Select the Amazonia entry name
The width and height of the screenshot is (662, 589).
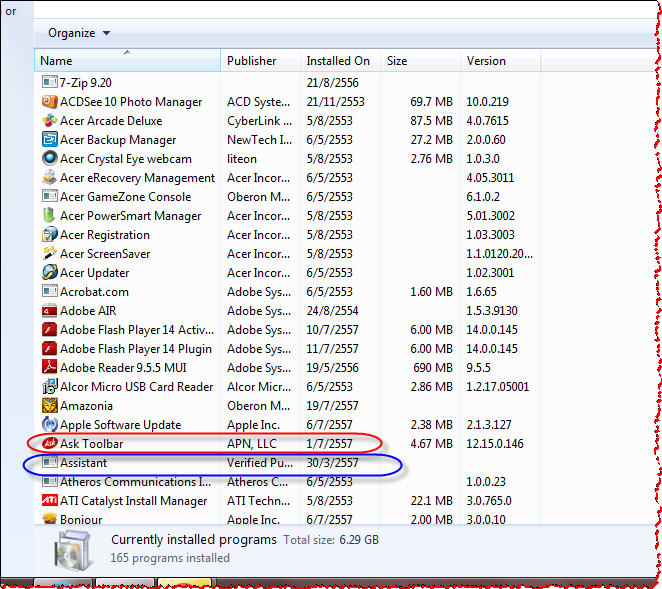87,406
